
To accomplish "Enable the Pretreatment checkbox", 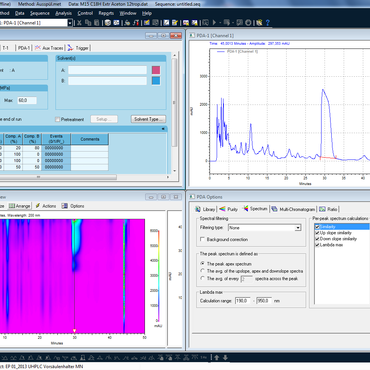I will click(57, 119).
